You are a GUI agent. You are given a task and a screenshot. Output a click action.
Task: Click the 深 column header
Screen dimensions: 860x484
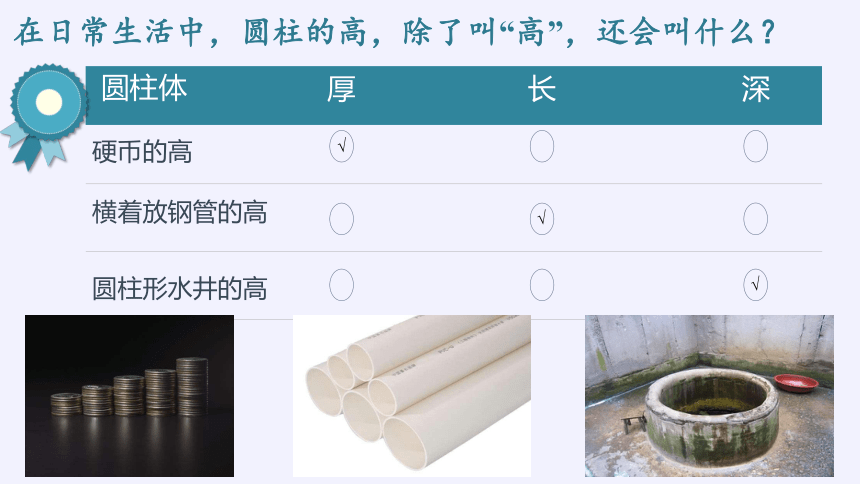point(756,89)
